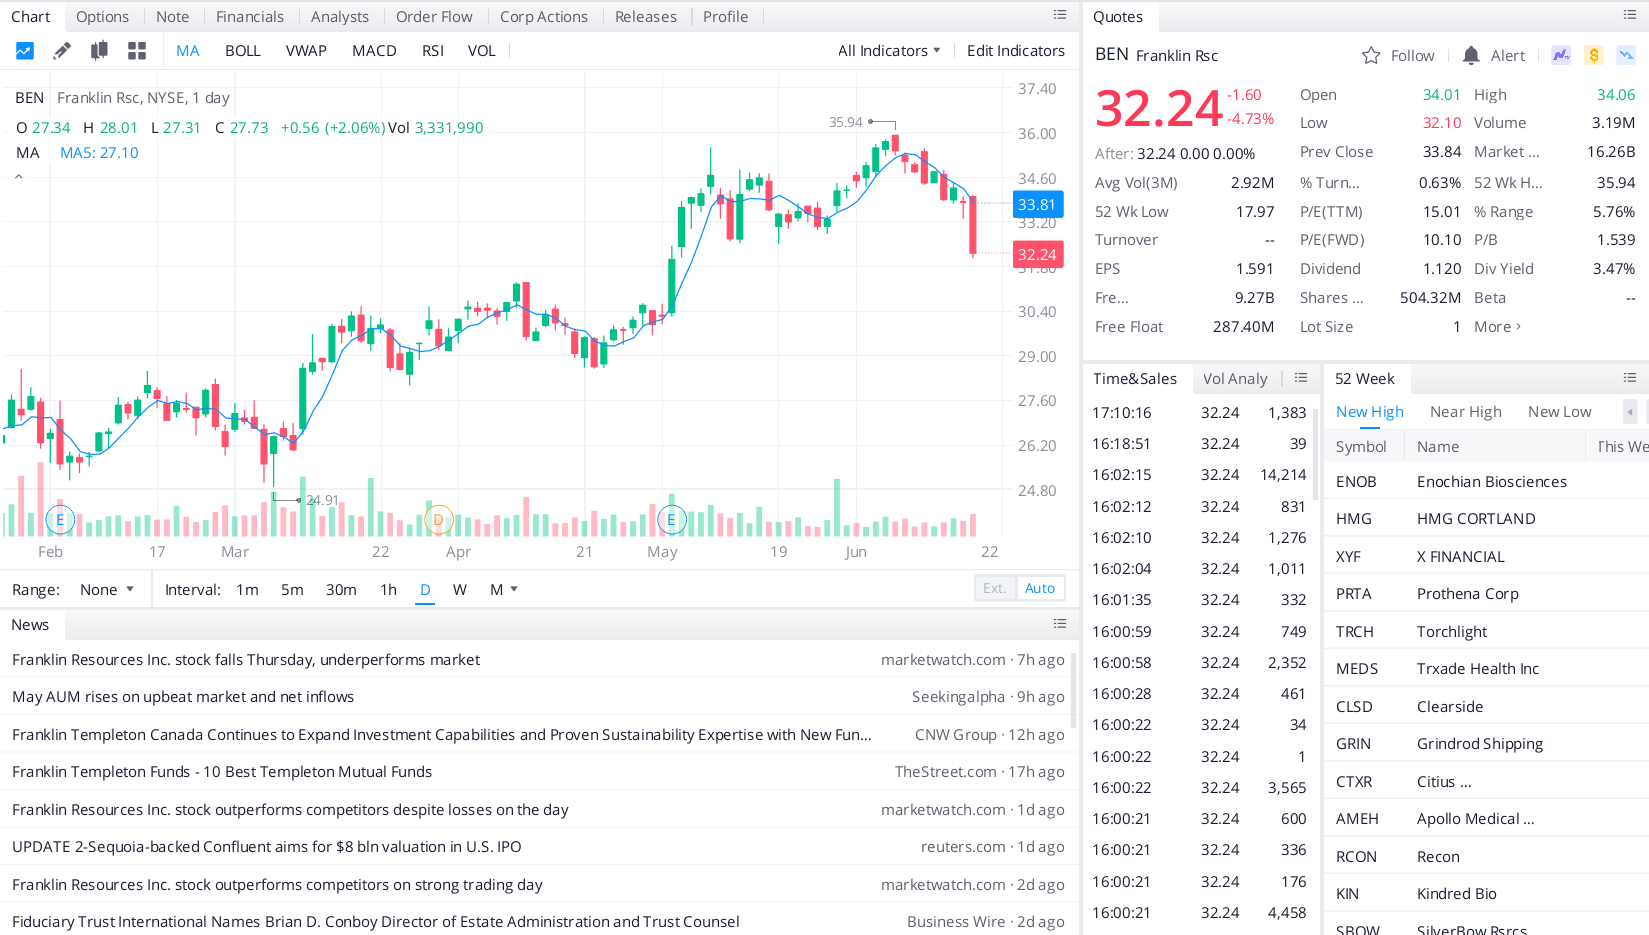
Task: Switch to the Releases tab
Action: pos(646,17)
